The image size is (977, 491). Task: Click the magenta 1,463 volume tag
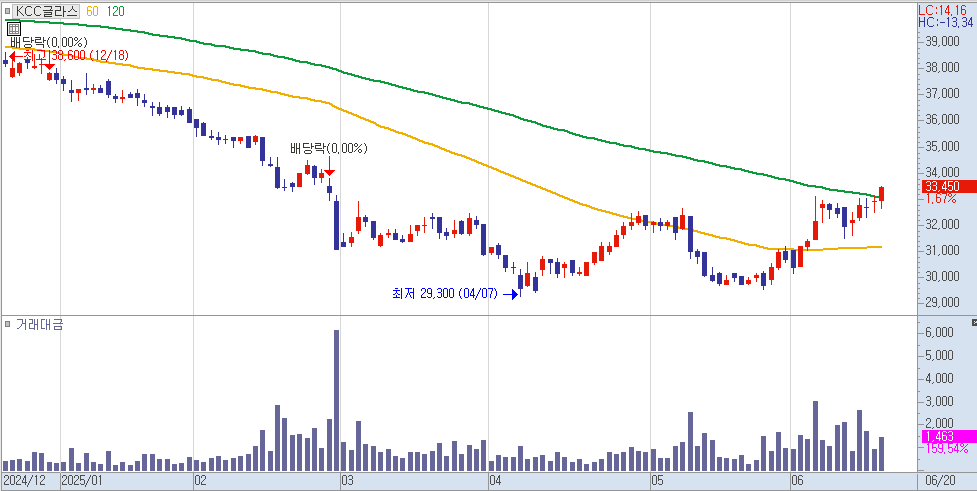pos(948,436)
